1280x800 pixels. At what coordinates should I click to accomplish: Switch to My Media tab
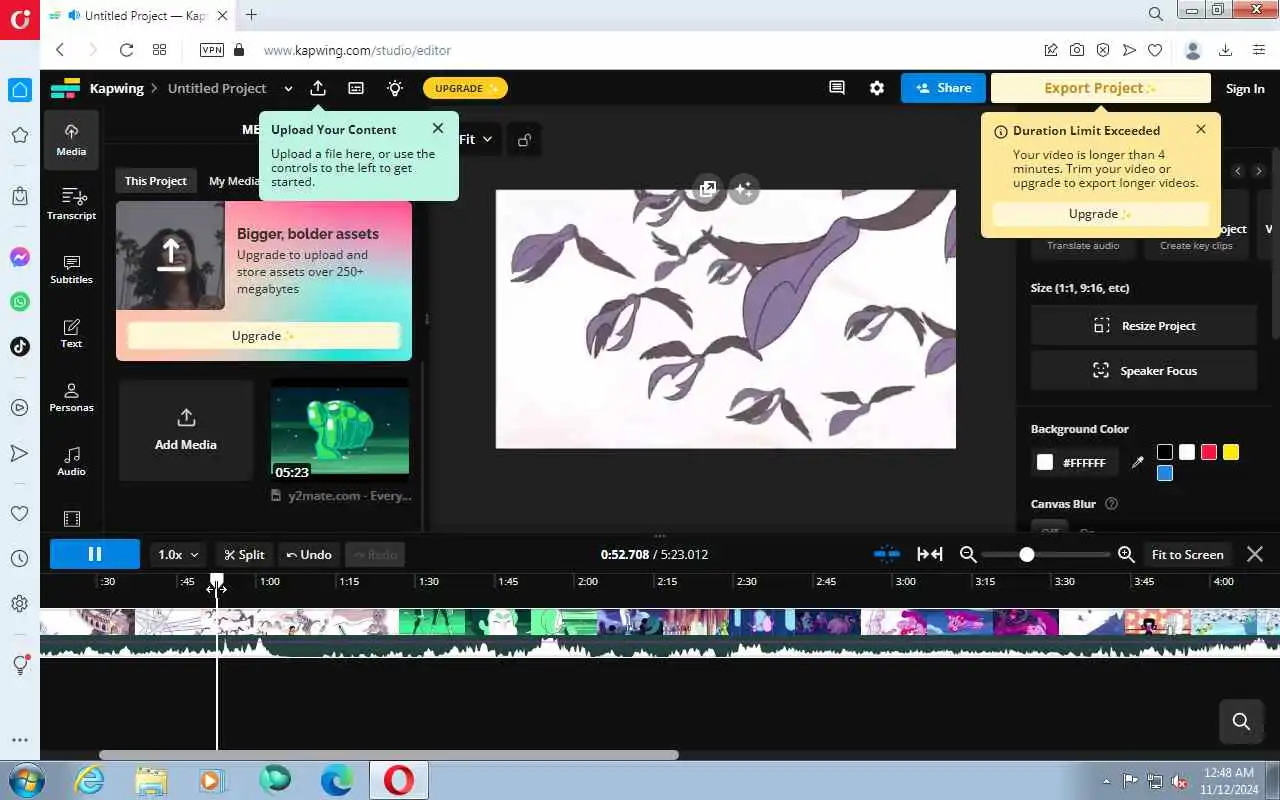pyautogui.click(x=234, y=181)
